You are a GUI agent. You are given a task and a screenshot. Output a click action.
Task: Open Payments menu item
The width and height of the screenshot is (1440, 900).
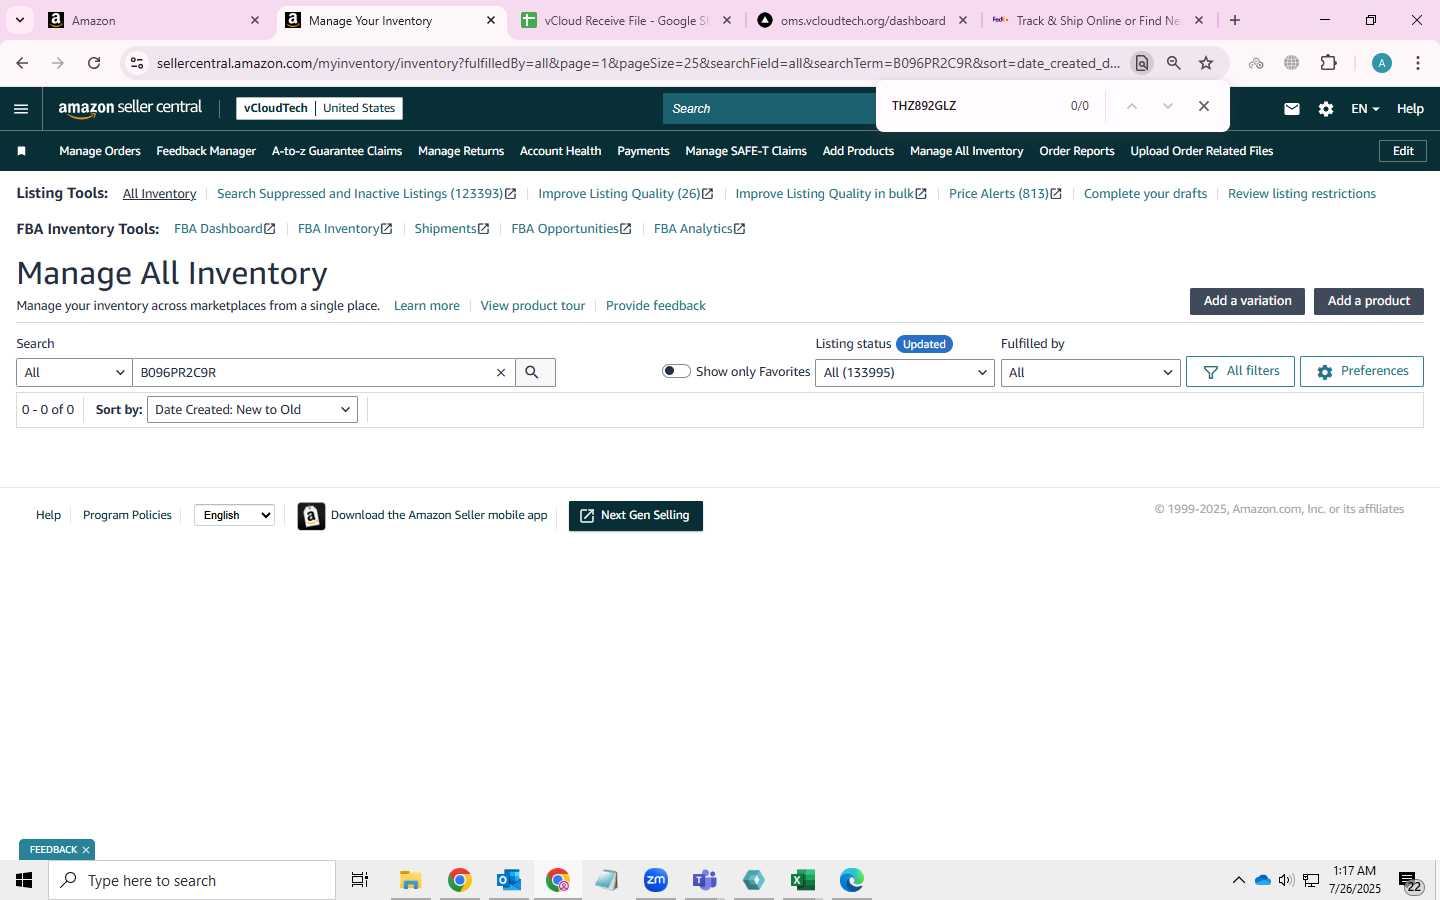coord(643,151)
